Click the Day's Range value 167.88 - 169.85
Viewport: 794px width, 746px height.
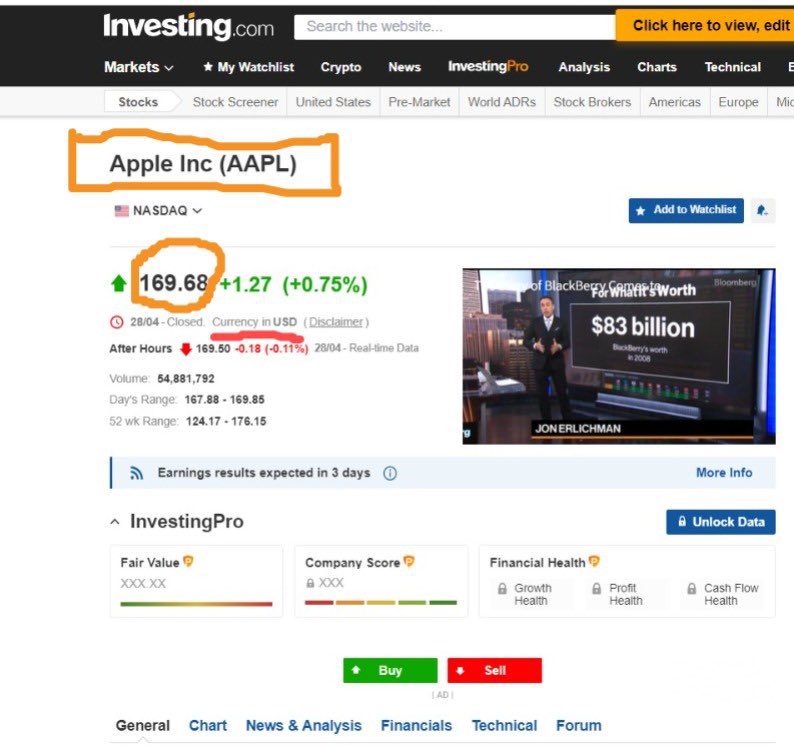point(224,400)
